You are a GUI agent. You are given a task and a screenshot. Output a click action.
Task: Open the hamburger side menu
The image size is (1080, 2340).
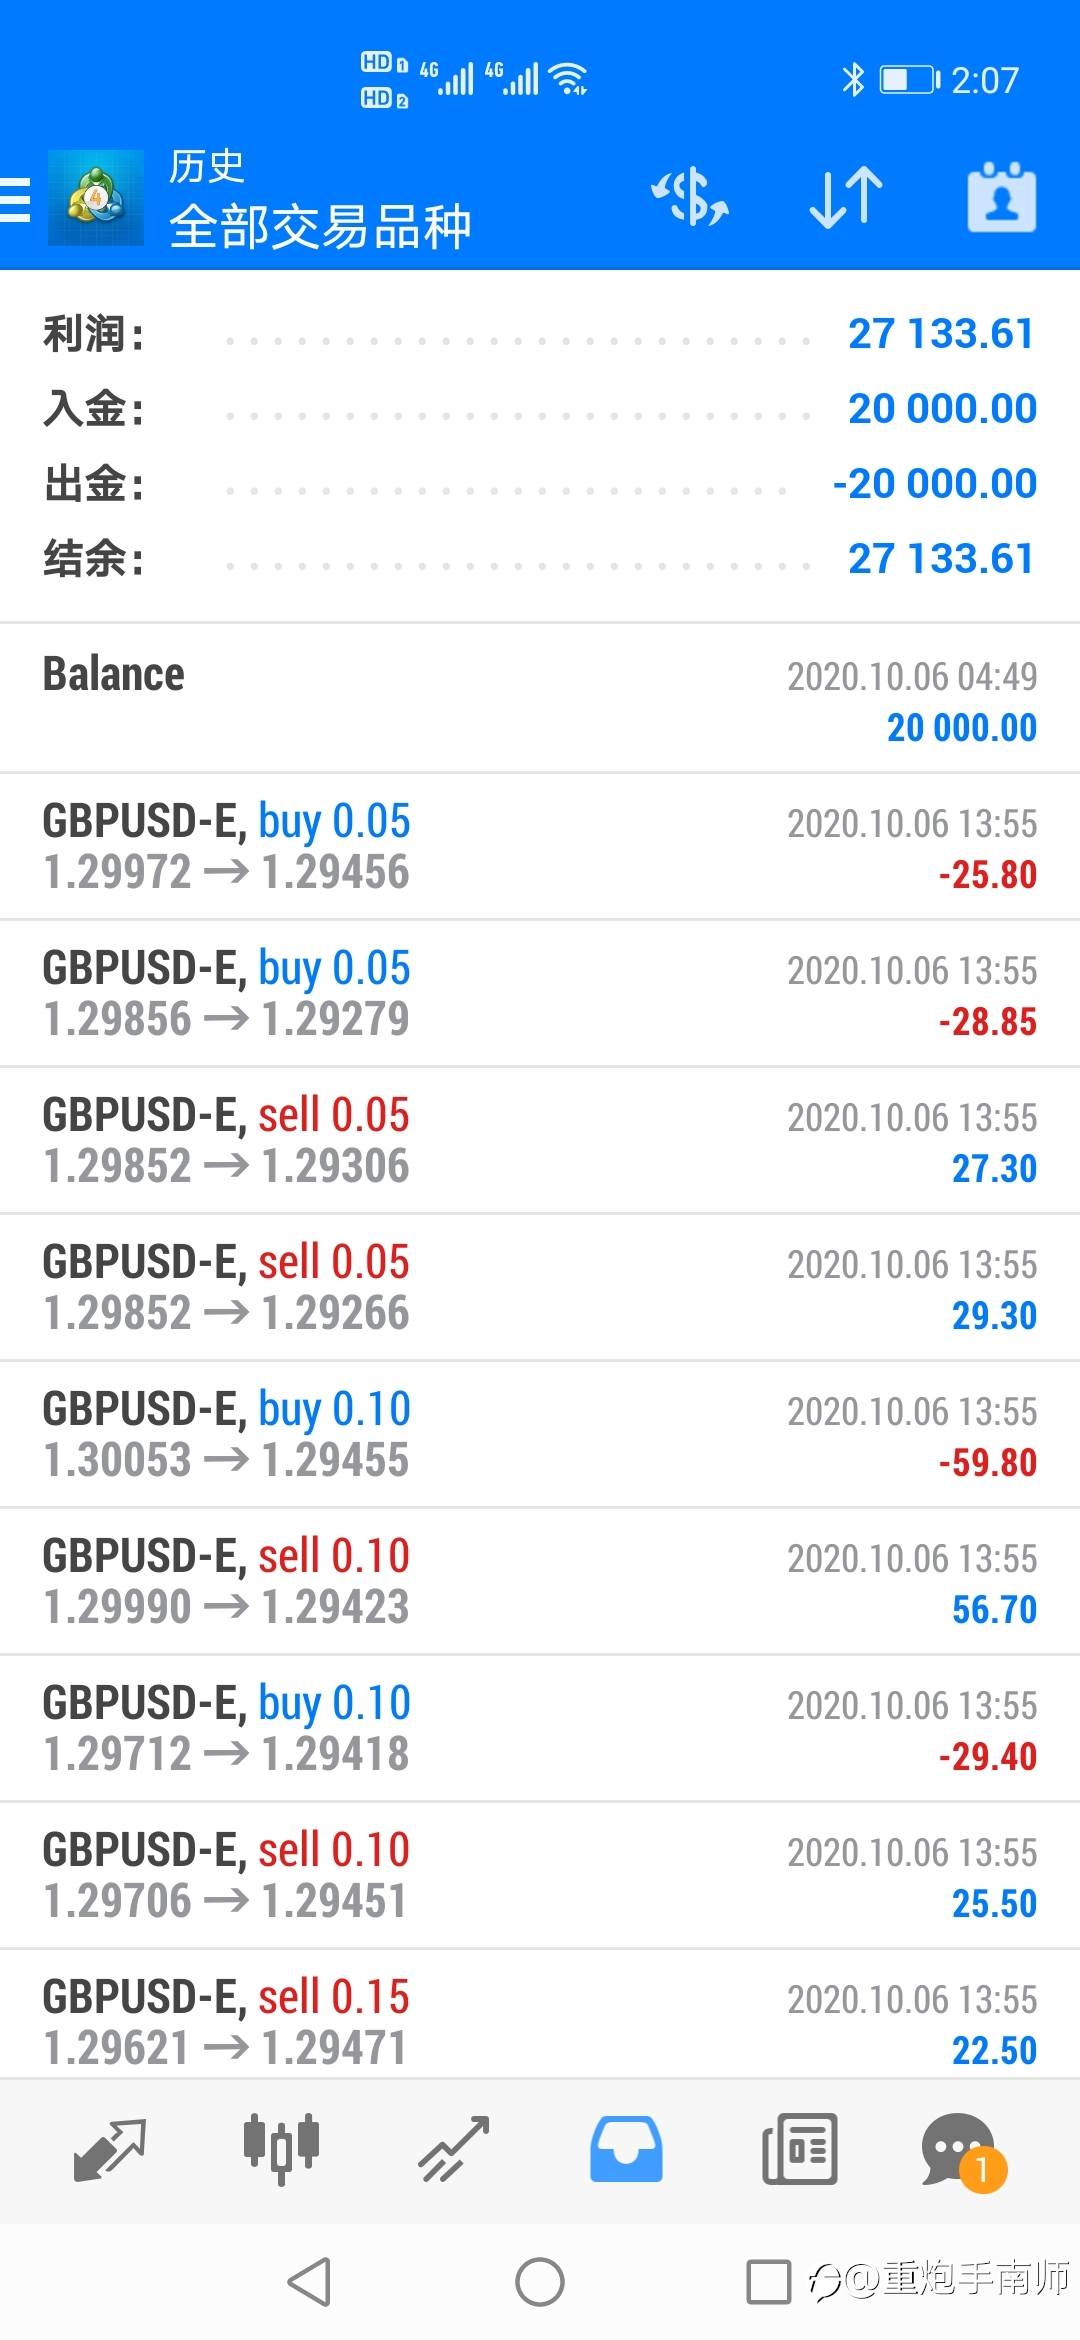pos(16,198)
